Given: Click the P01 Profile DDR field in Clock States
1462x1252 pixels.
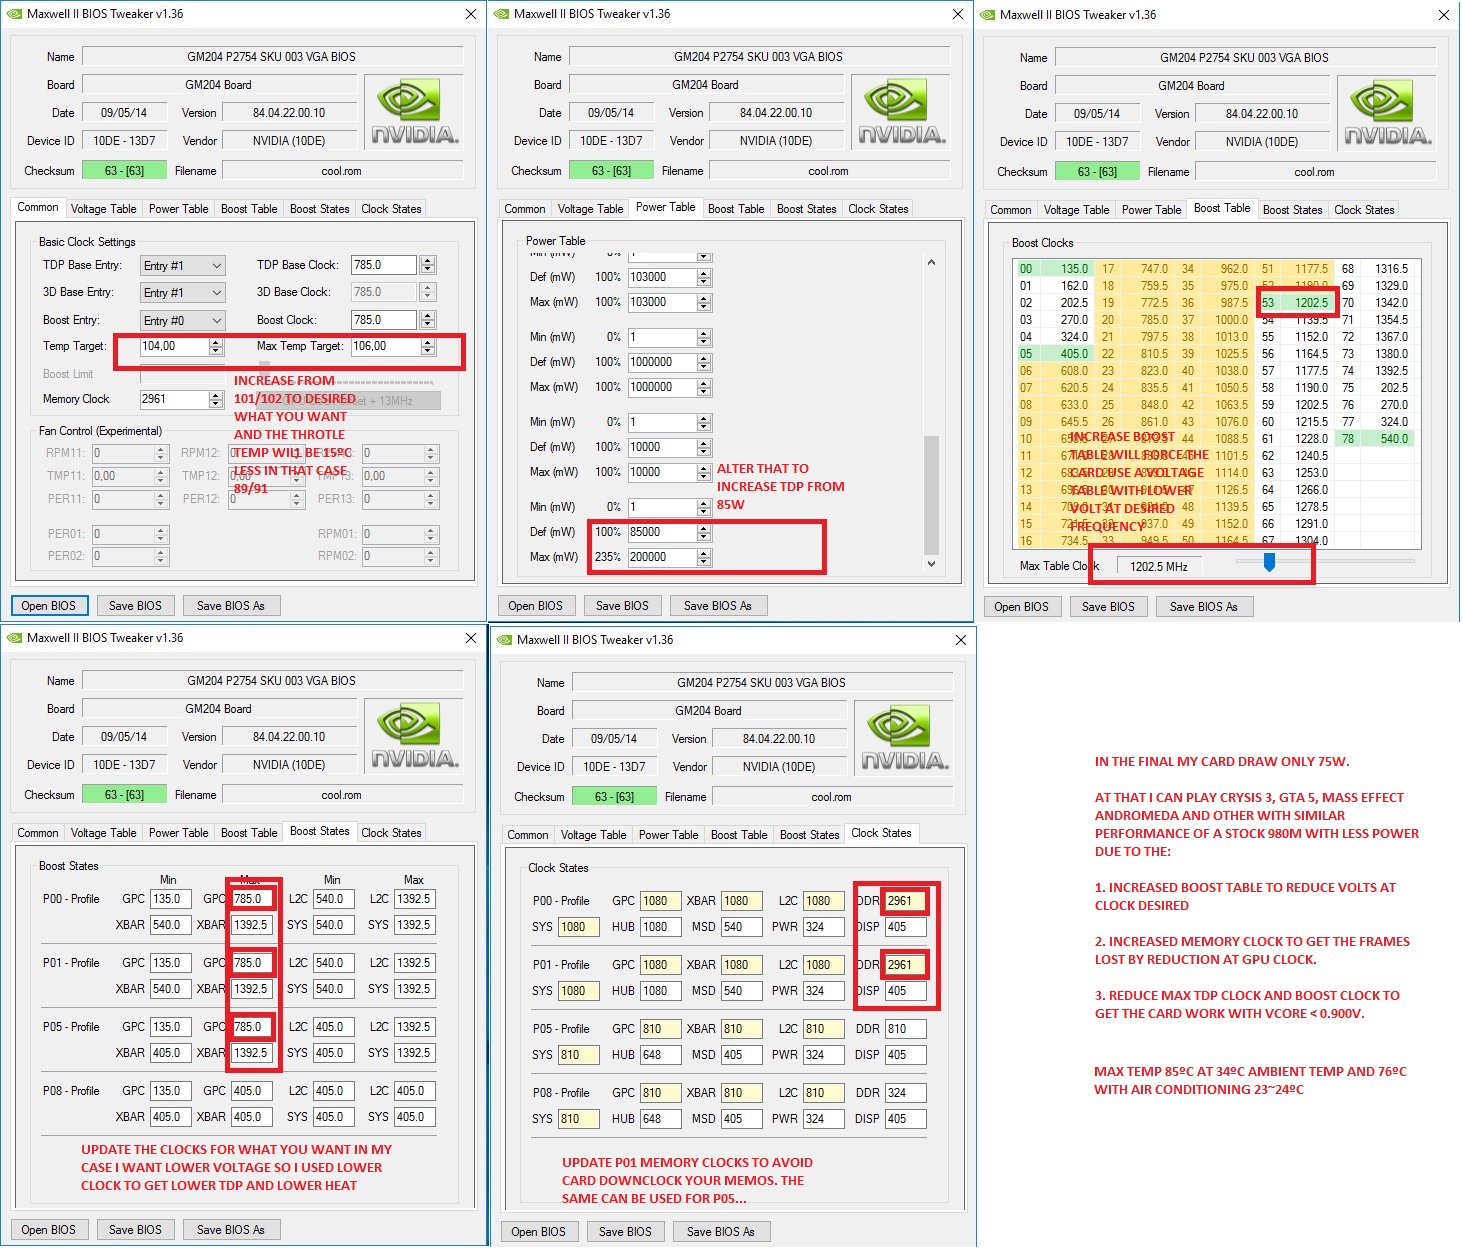Looking at the screenshot, I should (x=905, y=965).
